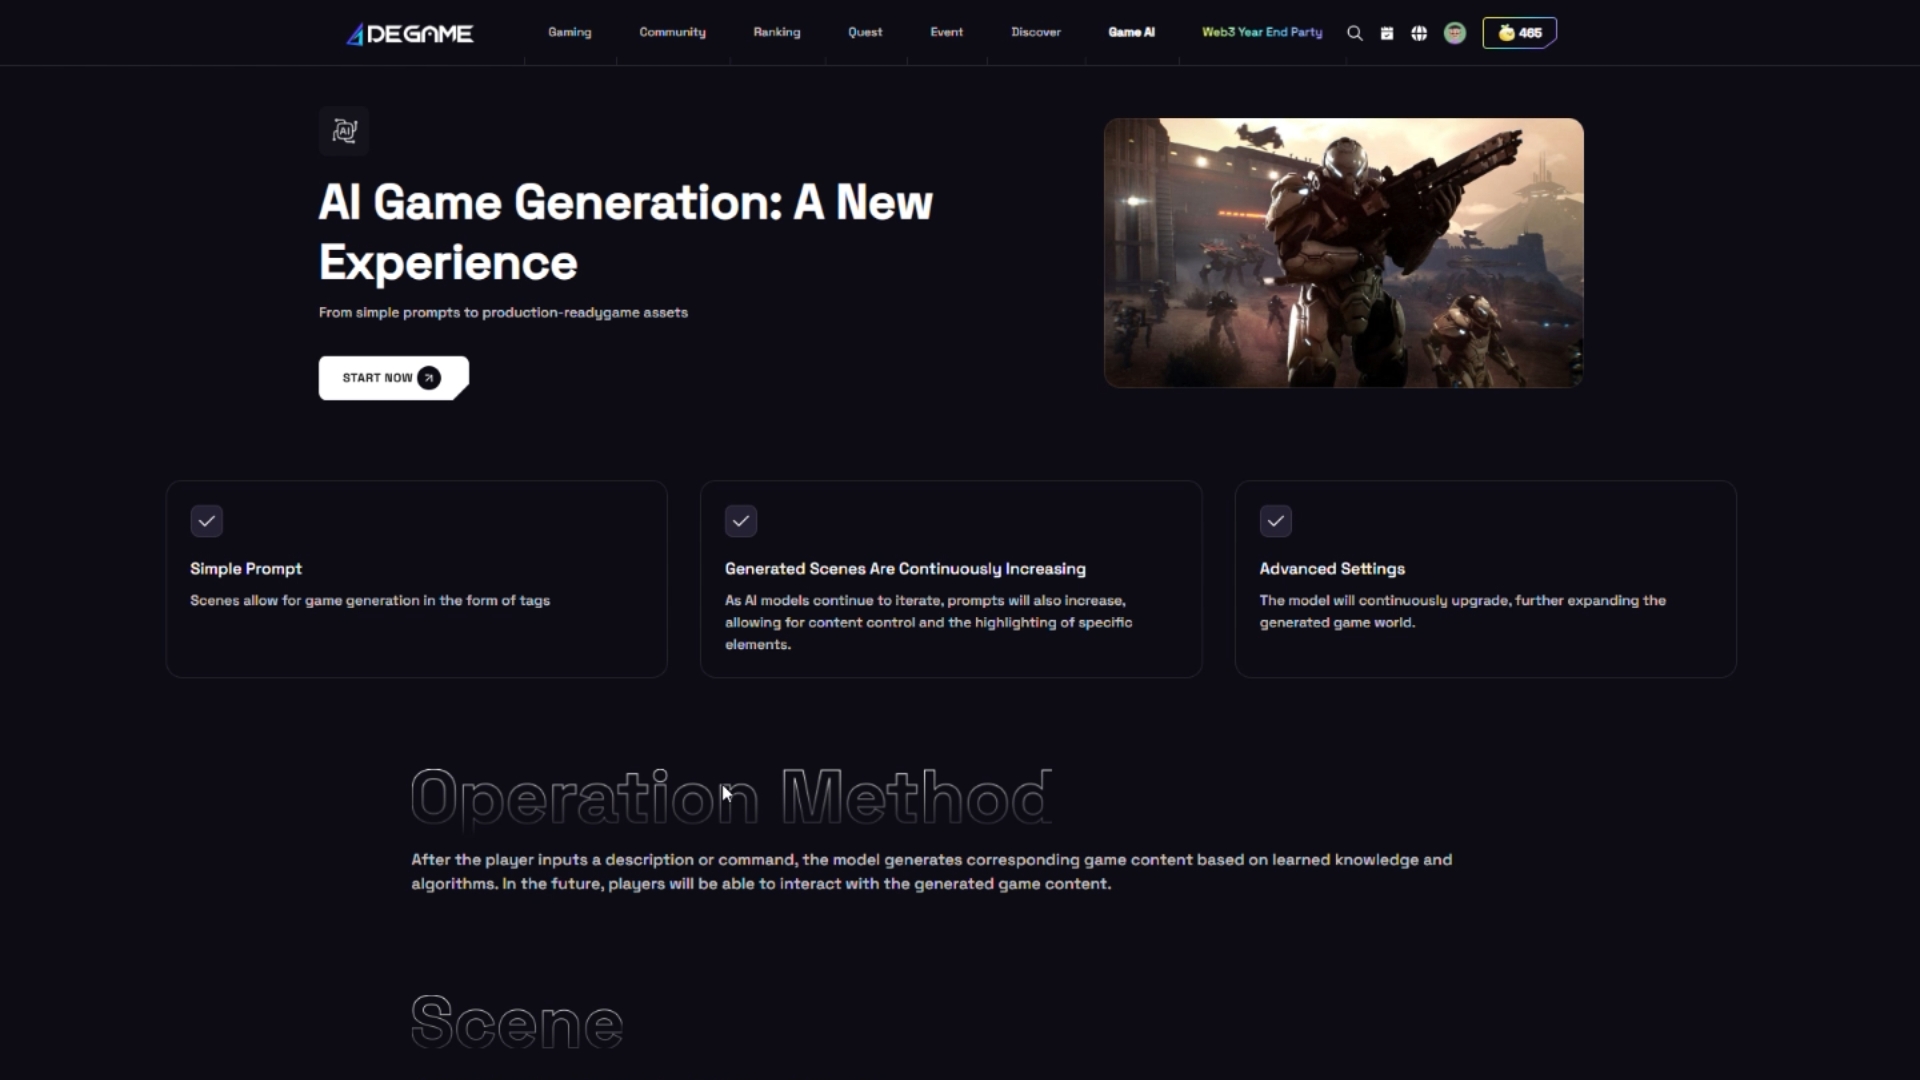Click the DeGame logo
This screenshot has width=1920, height=1080.
click(x=409, y=34)
